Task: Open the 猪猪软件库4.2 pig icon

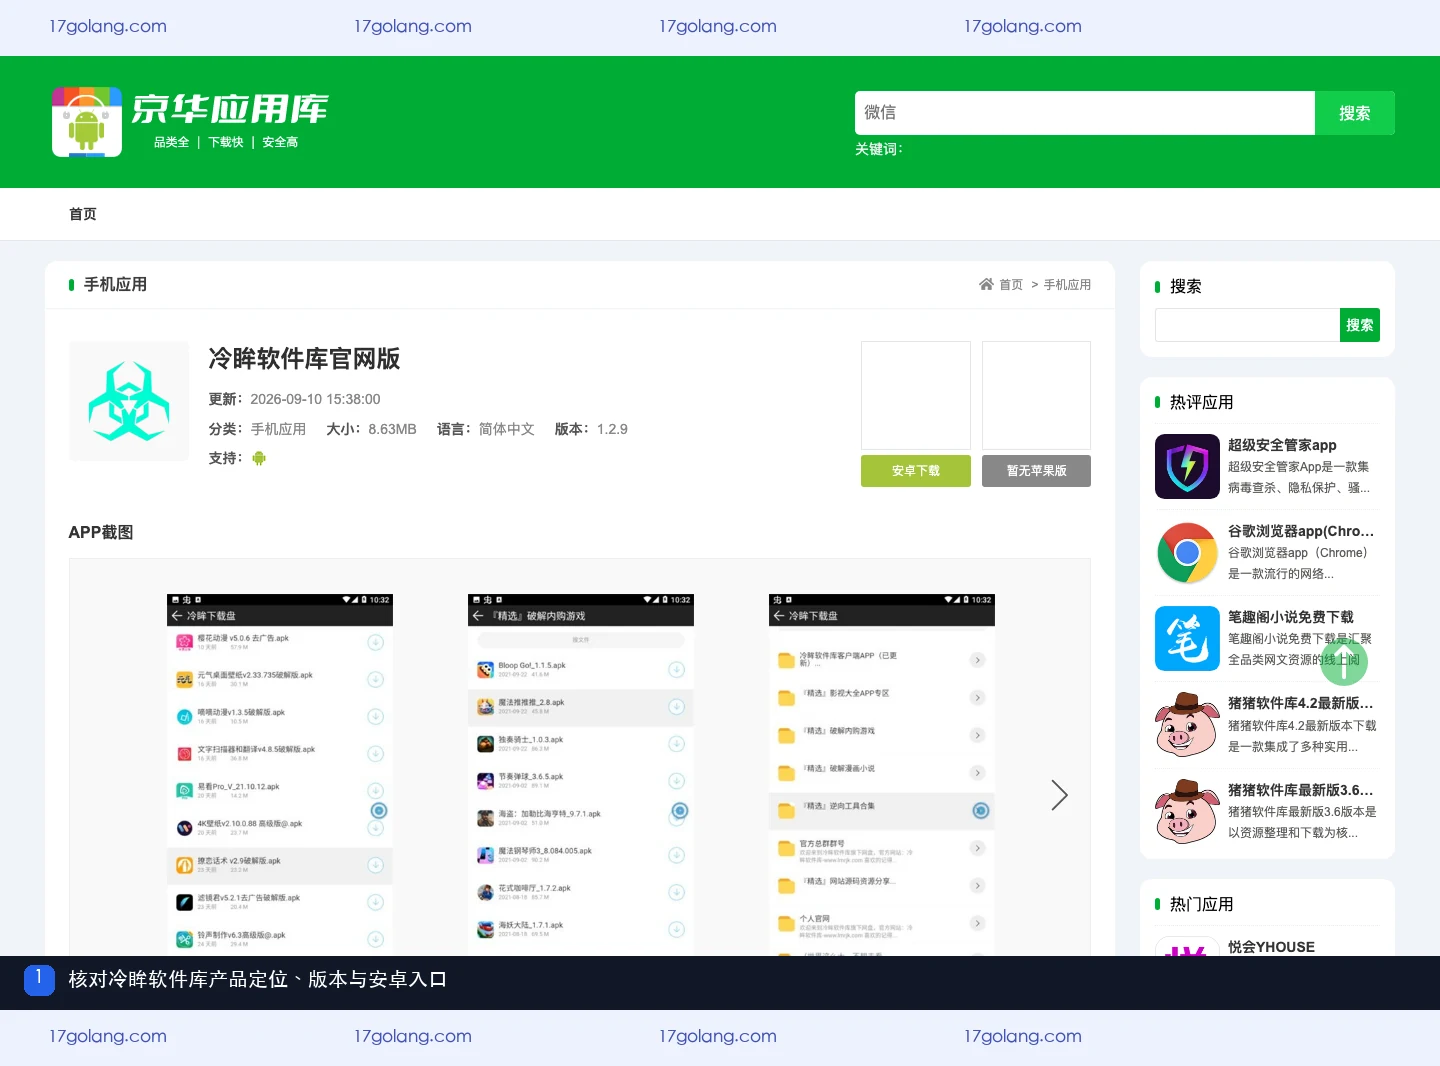Action: tap(1187, 725)
